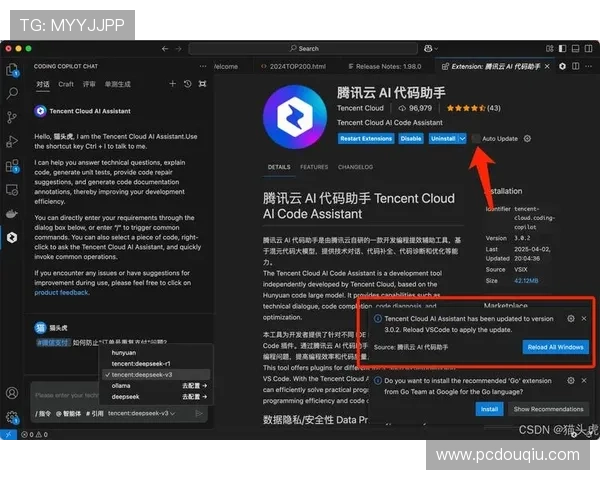Click the remote window status bar indicator
The height and width of the screenshot is (480, 600).
(x=8, y=434)
